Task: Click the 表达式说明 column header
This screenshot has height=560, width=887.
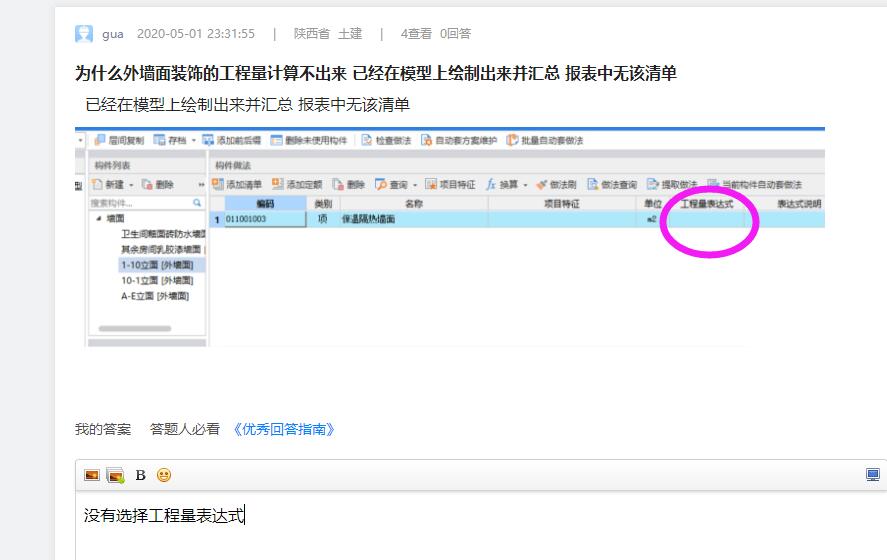Action: (x=799, y=204)
